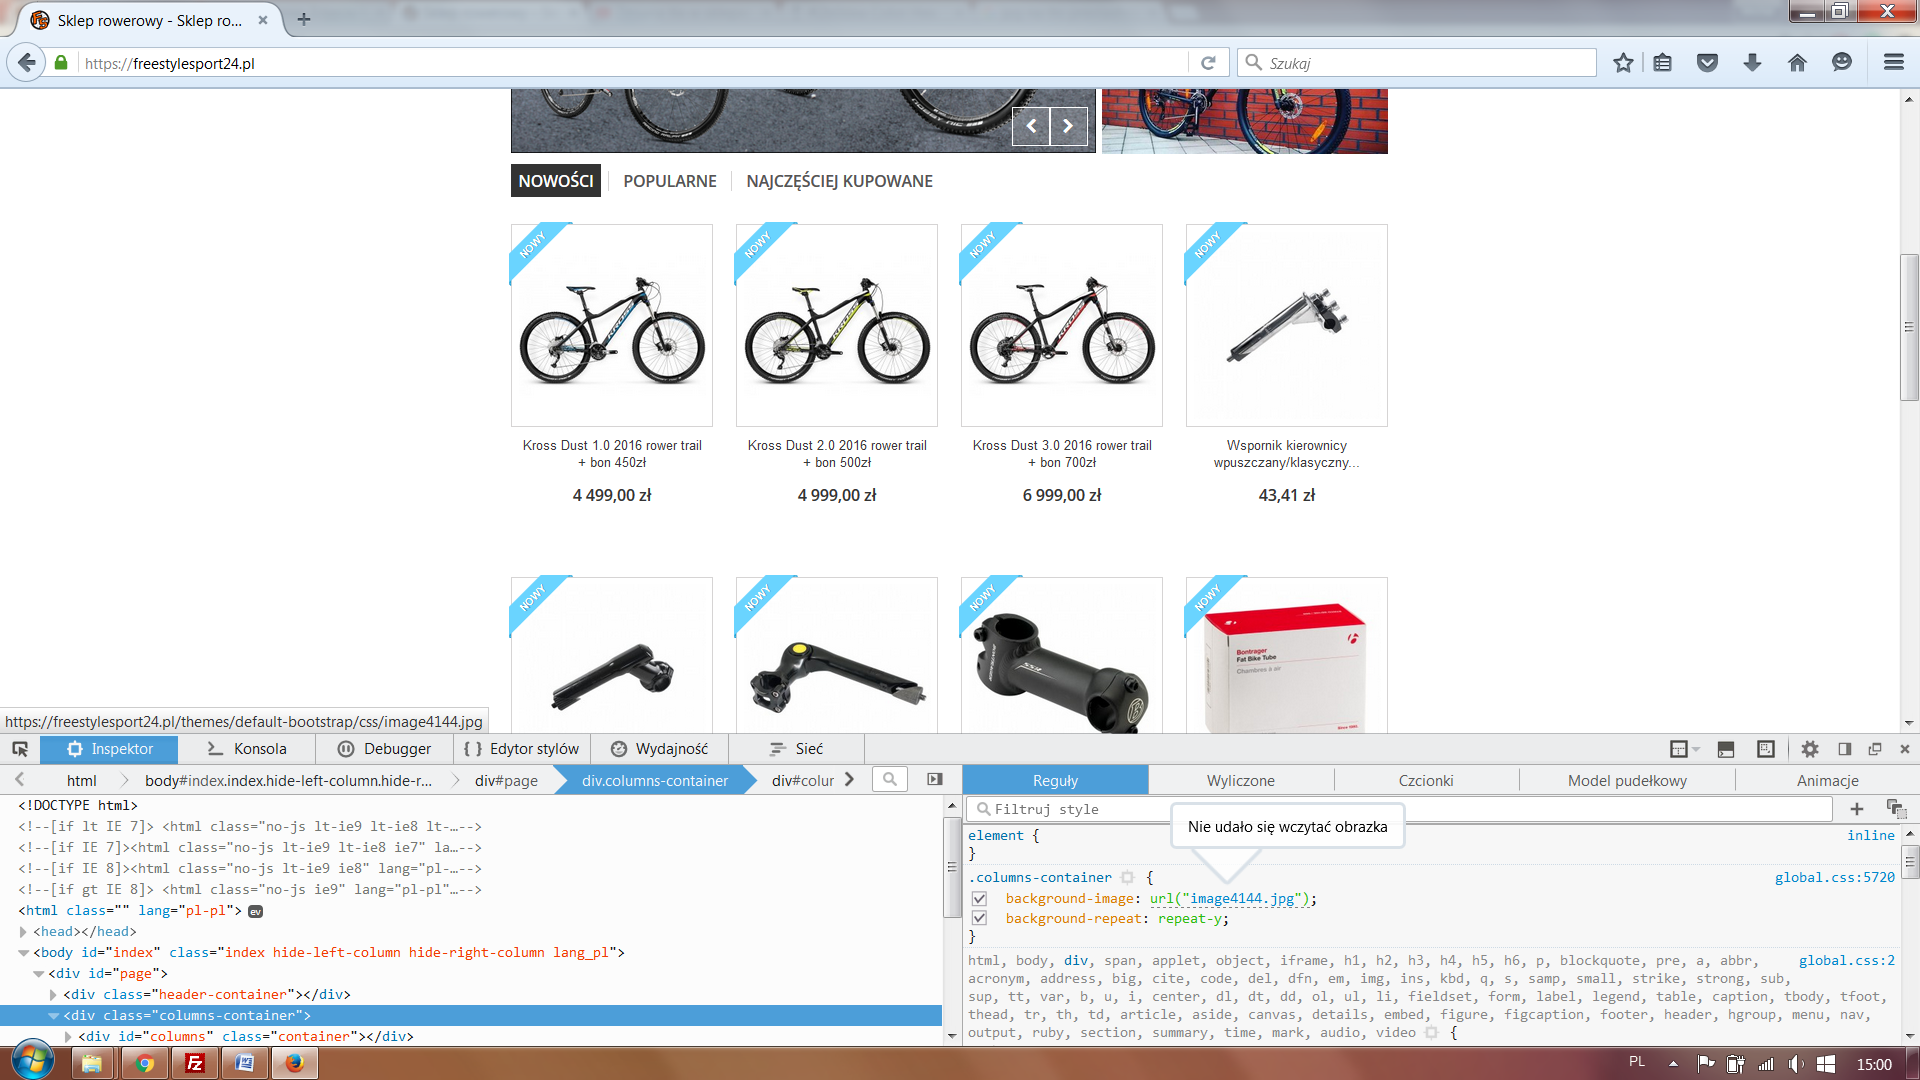
Task: Open the devtools settings gear
Action: (1810, 749)
